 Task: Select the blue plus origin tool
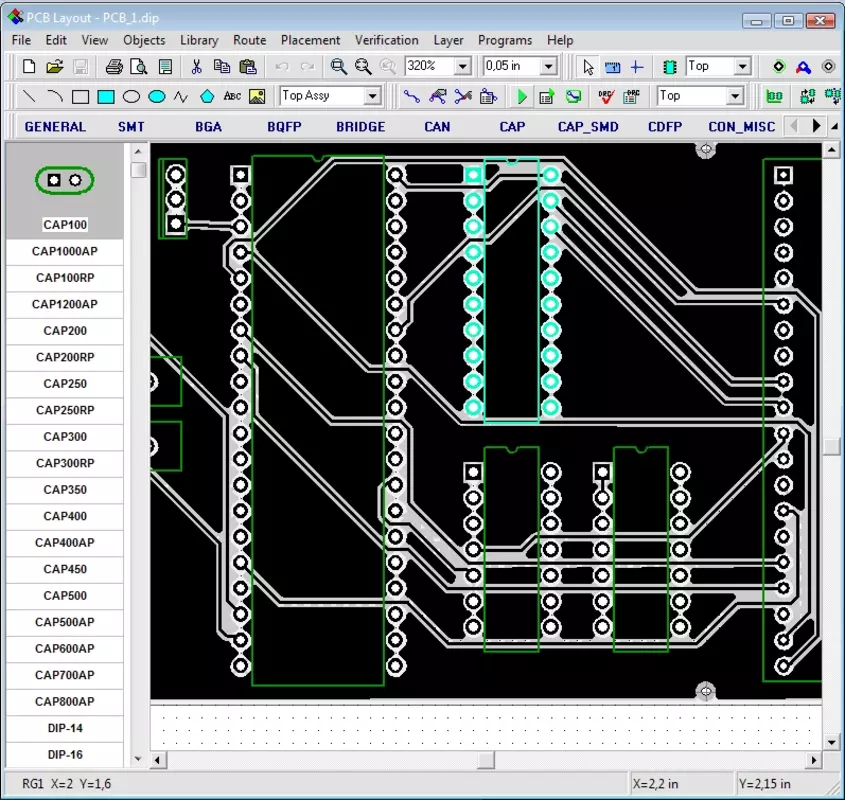coord(637,67)
